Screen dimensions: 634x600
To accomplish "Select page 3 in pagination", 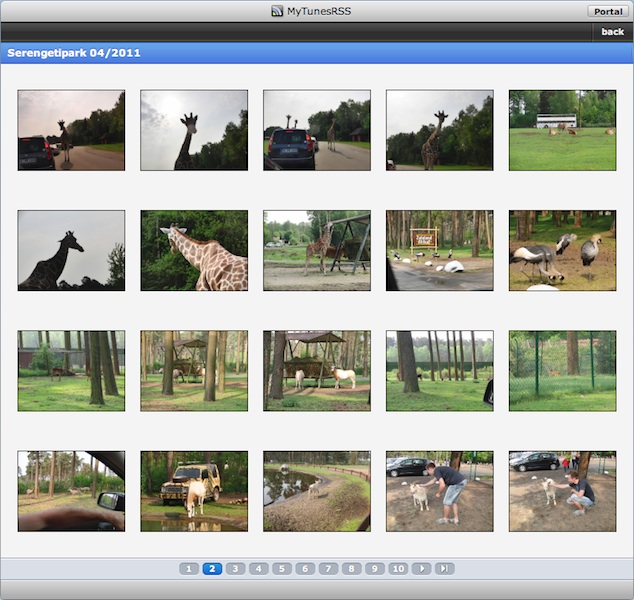I will [x=235, y=568].
